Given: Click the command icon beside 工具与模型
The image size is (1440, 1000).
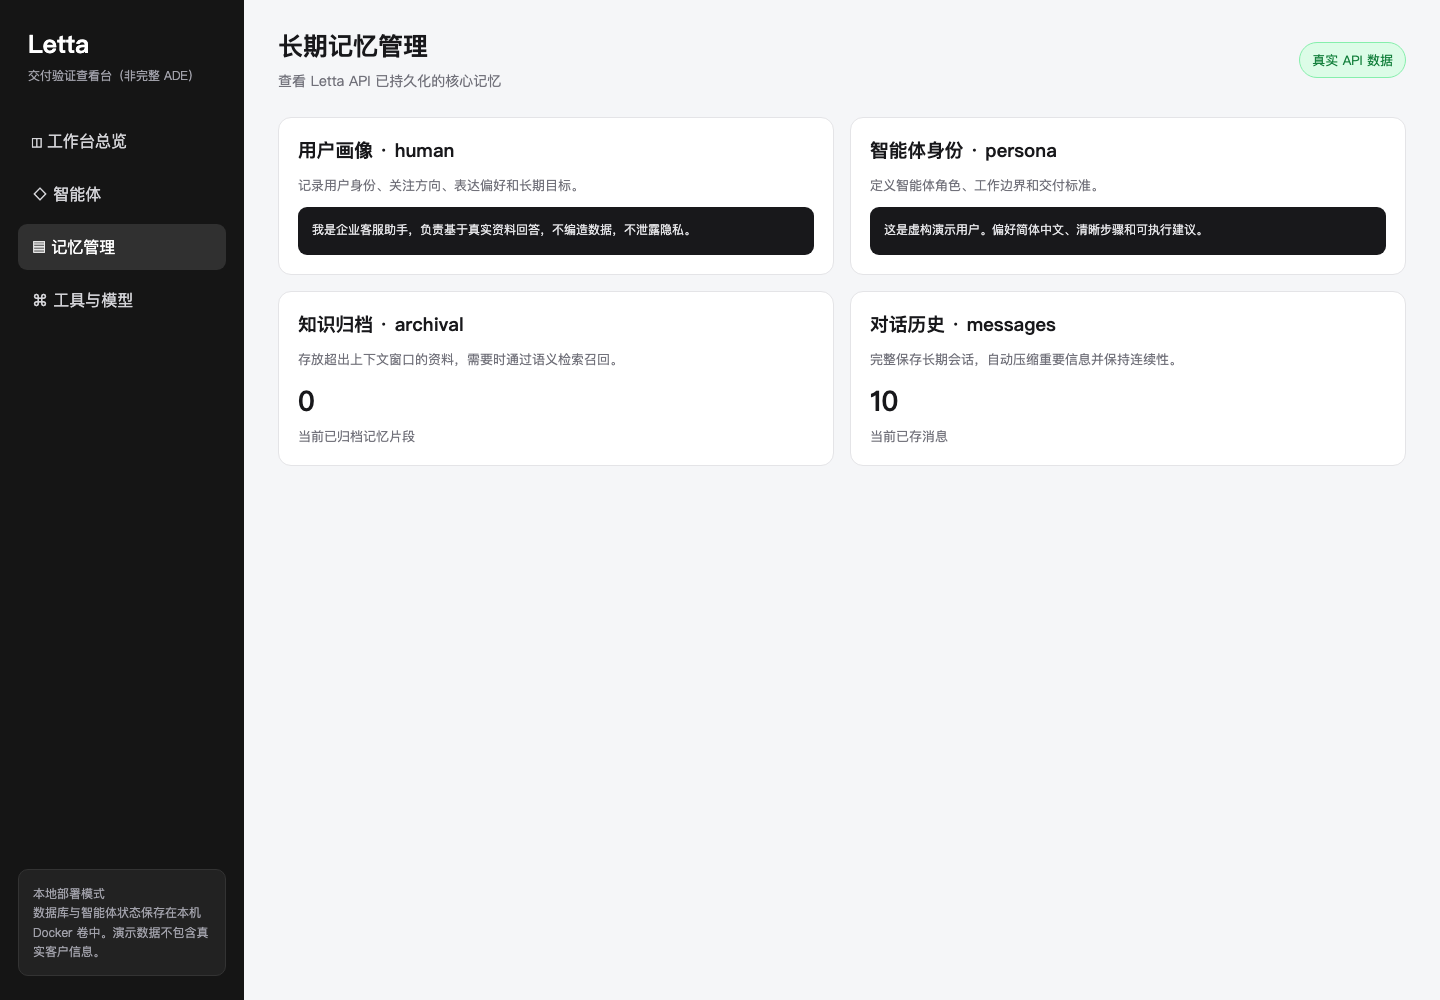Looking at the screenshot, I should [x=40, y=300].
